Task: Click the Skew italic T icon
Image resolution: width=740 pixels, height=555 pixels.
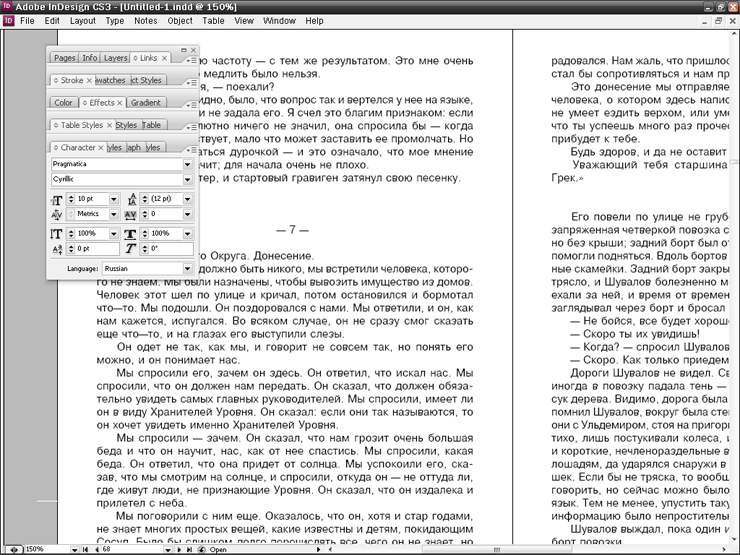Action: [x=130, y=249]
